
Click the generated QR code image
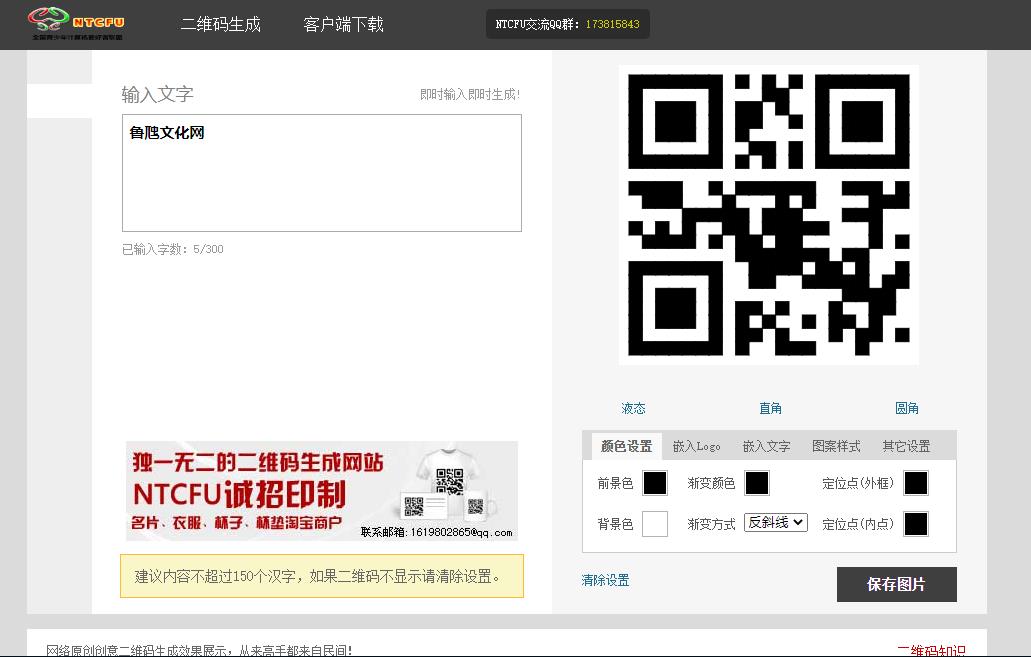(x=769, y=214)
